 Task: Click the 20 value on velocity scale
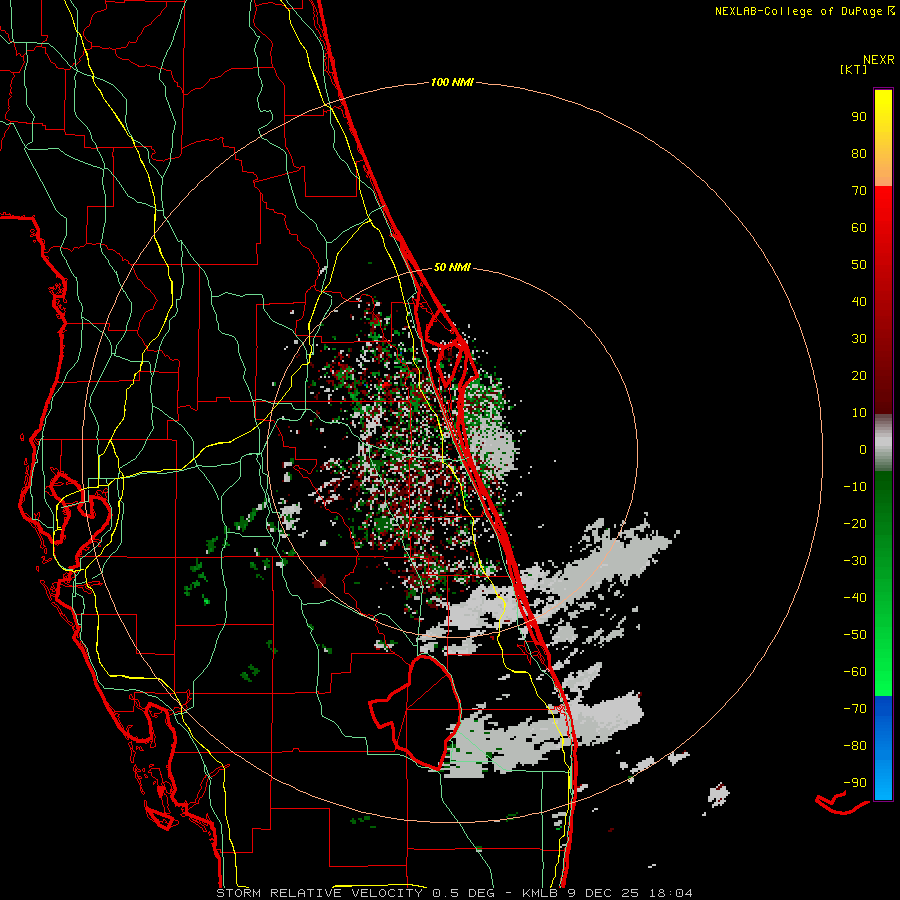859,376
